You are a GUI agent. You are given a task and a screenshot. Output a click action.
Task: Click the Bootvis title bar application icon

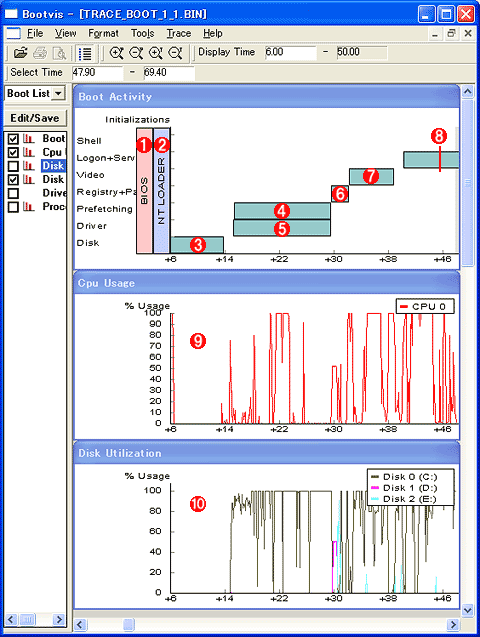click(x=11, y=14)
